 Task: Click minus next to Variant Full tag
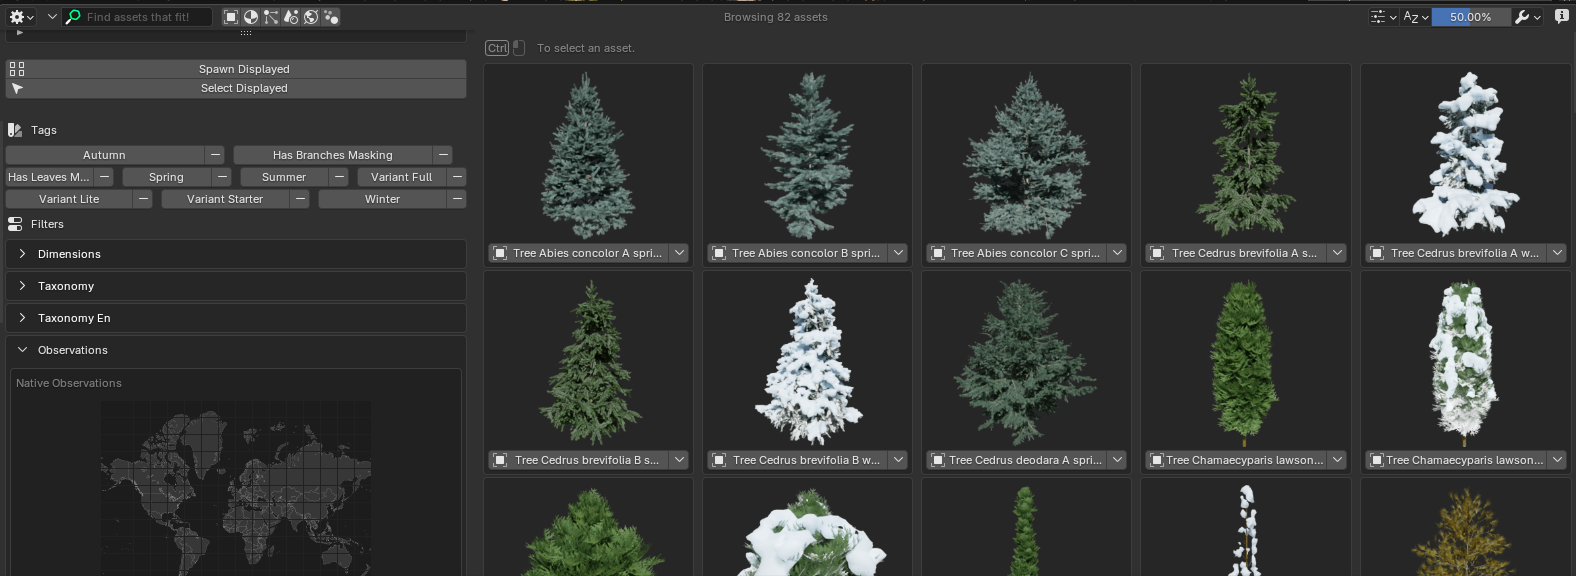coord(457,177)
